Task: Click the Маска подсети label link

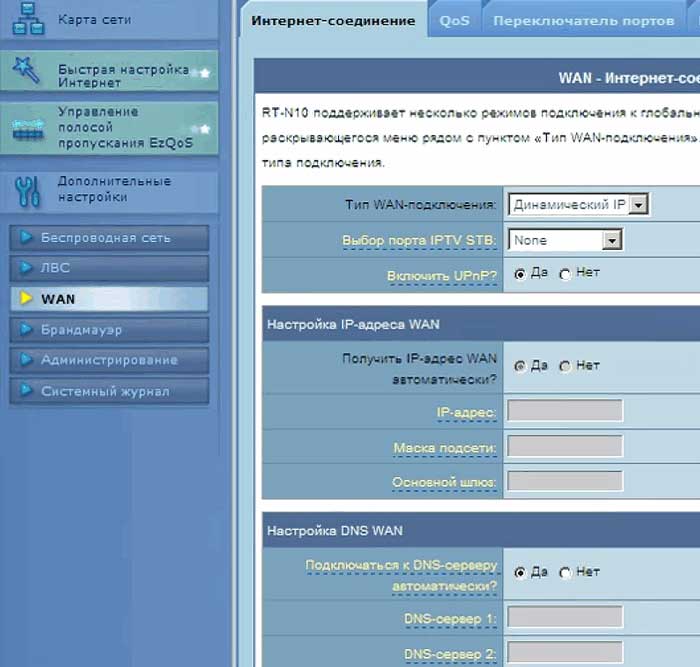Action: pos(445,447)
